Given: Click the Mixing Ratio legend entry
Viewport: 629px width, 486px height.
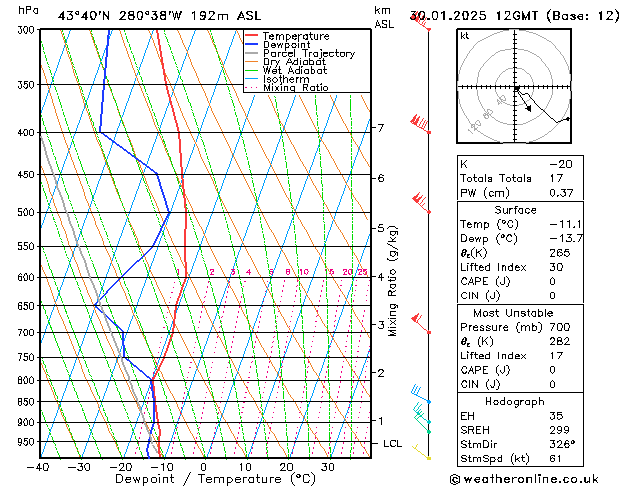Looking at the screenshot, I should [287, 88].
